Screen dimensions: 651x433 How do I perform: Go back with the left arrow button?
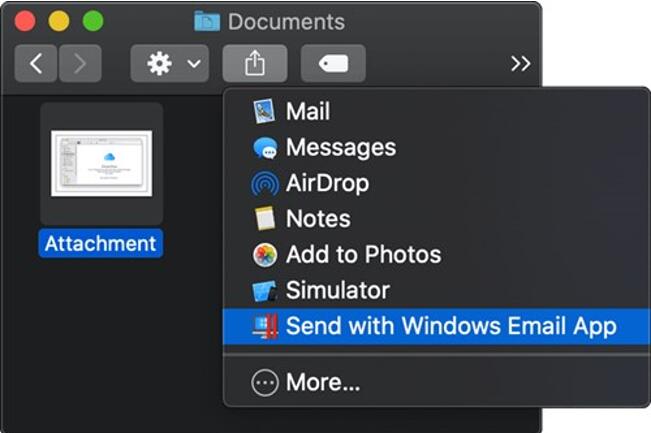point(36,64)
